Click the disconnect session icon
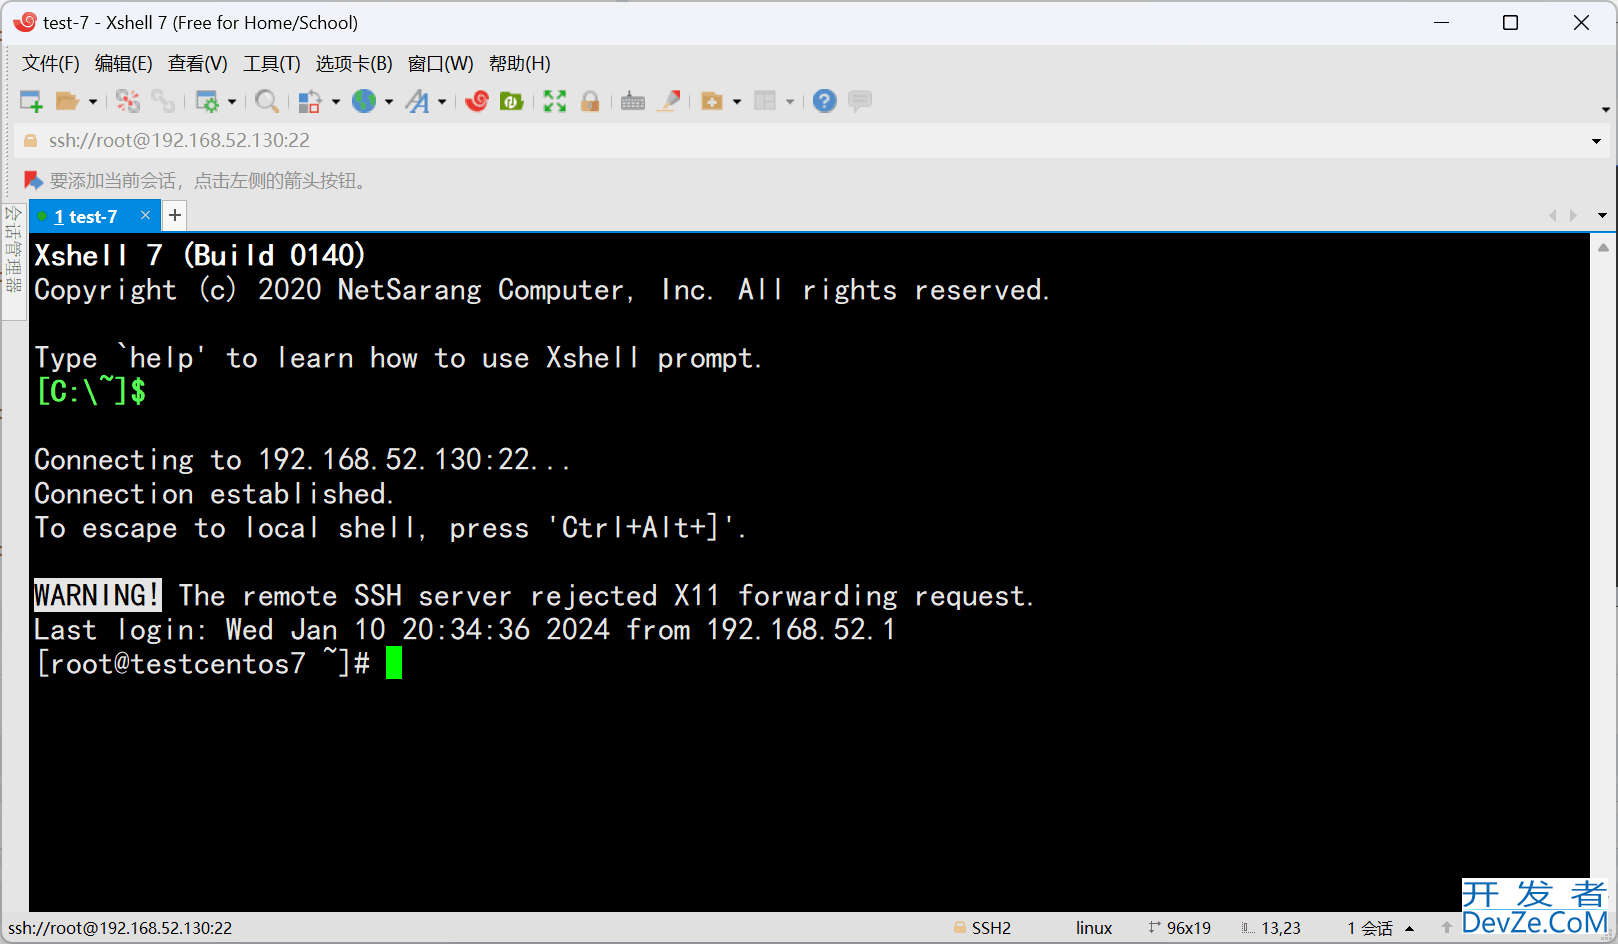The image size is (1618, 944). tap(128, 101)
